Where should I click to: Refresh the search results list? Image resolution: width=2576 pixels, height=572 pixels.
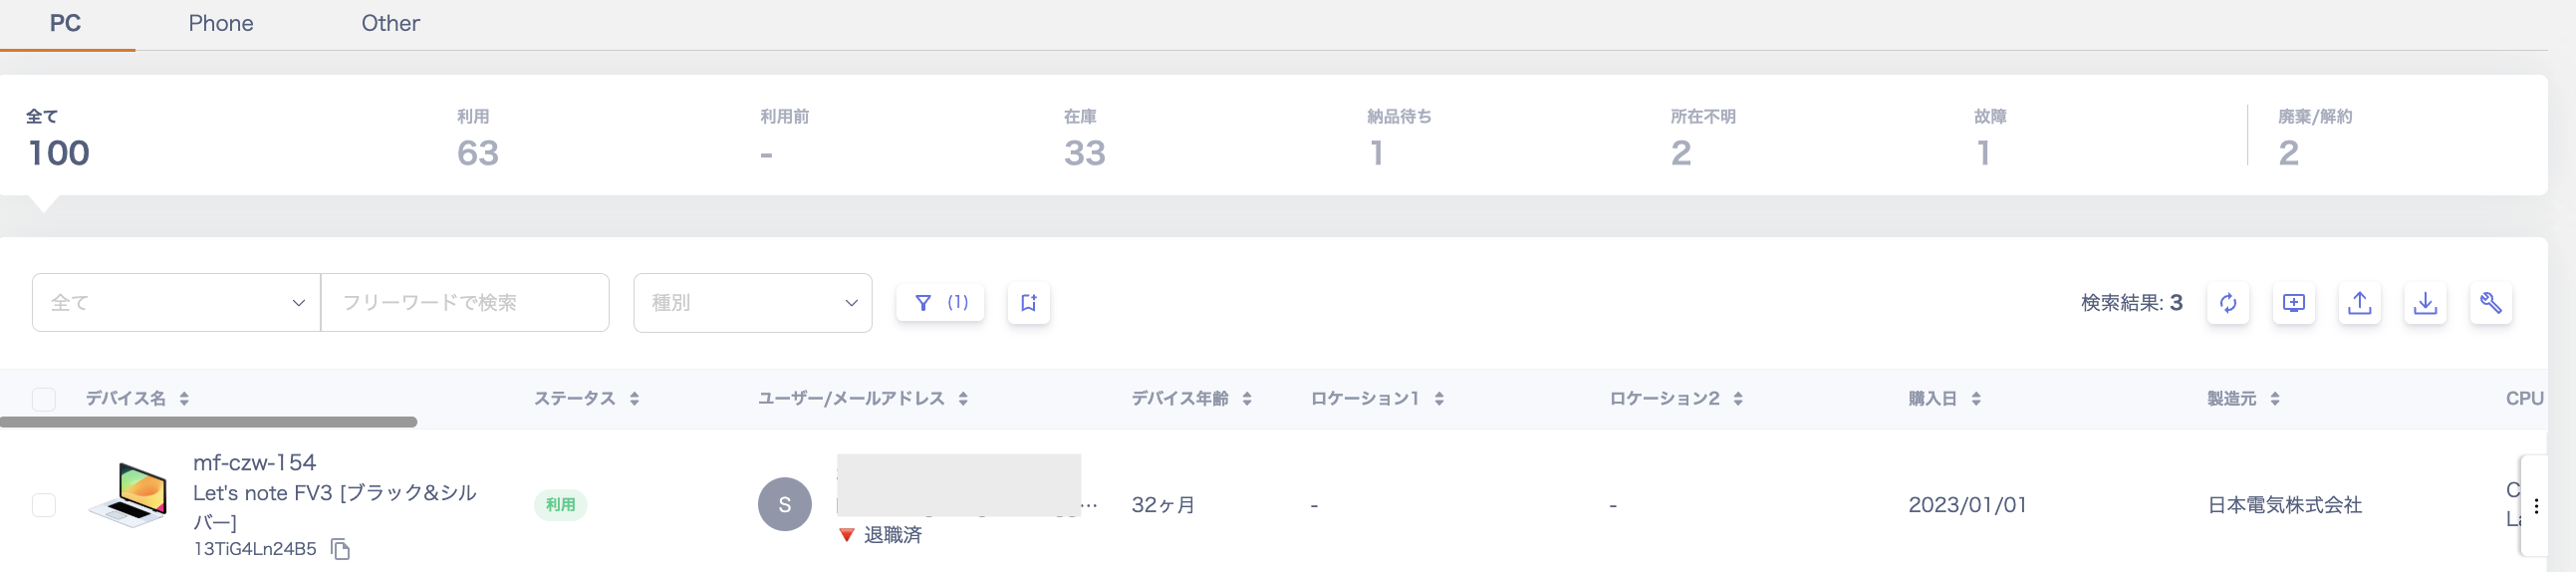click(2228, 302)
